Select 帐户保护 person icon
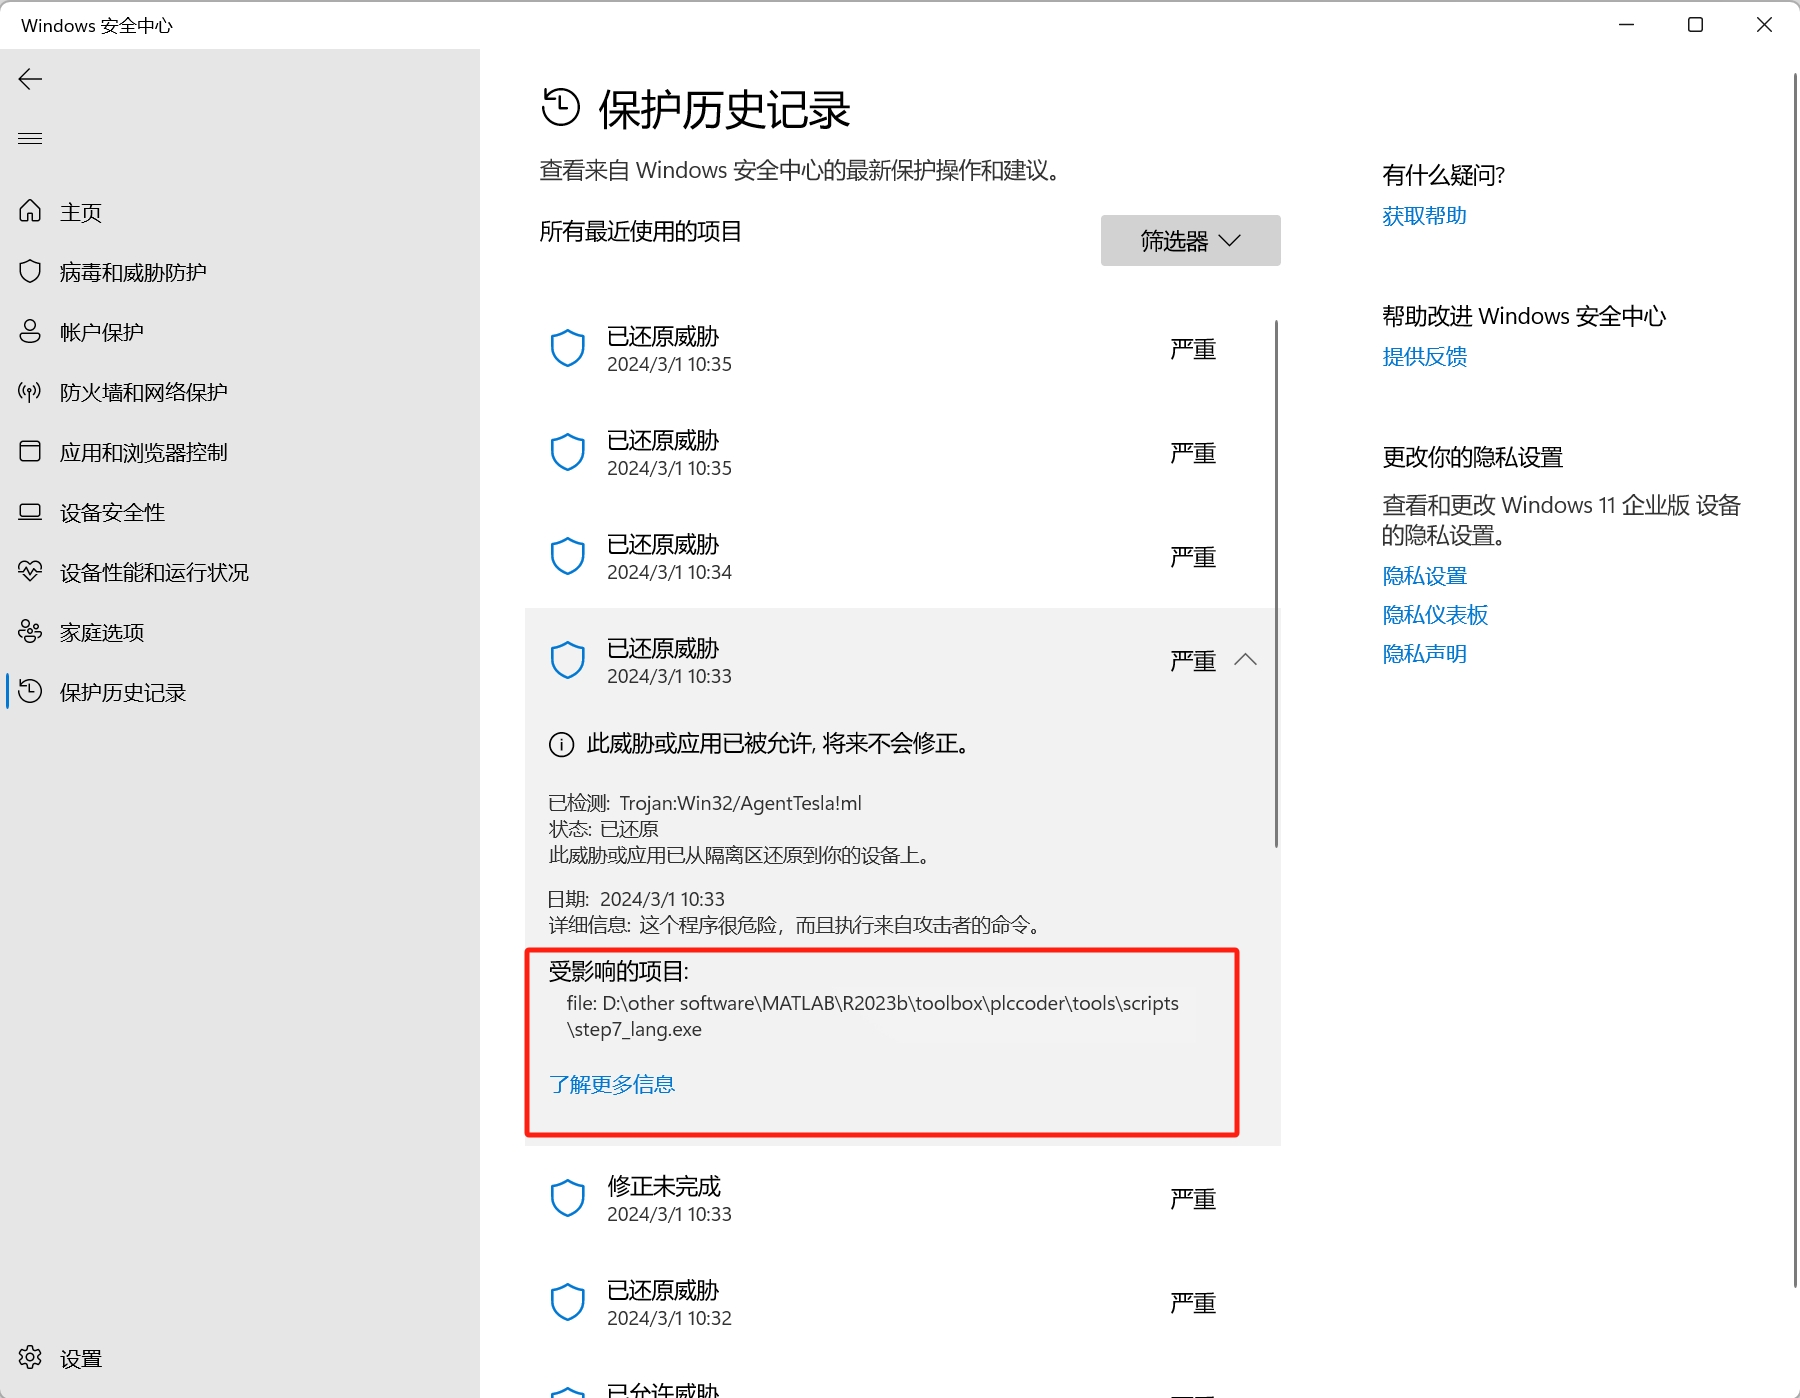This screenshot has width=1800, height=1398. coord(30,331)
